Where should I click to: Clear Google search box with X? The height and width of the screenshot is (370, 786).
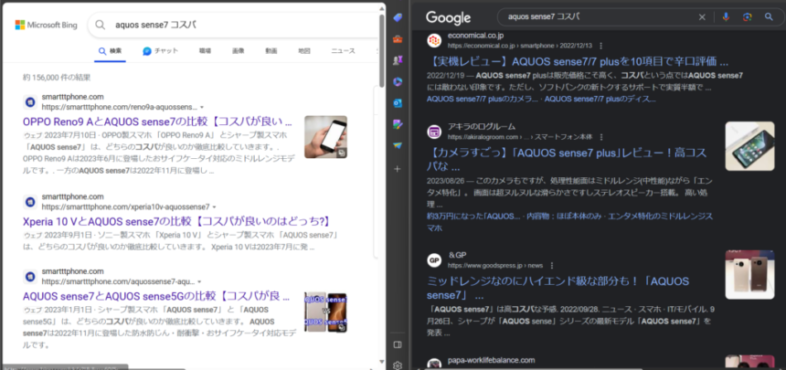[x=702, y=17]
